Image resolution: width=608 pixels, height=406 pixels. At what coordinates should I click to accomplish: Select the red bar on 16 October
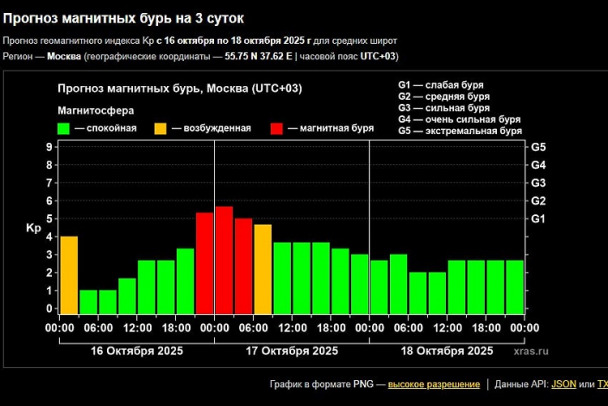204,263
